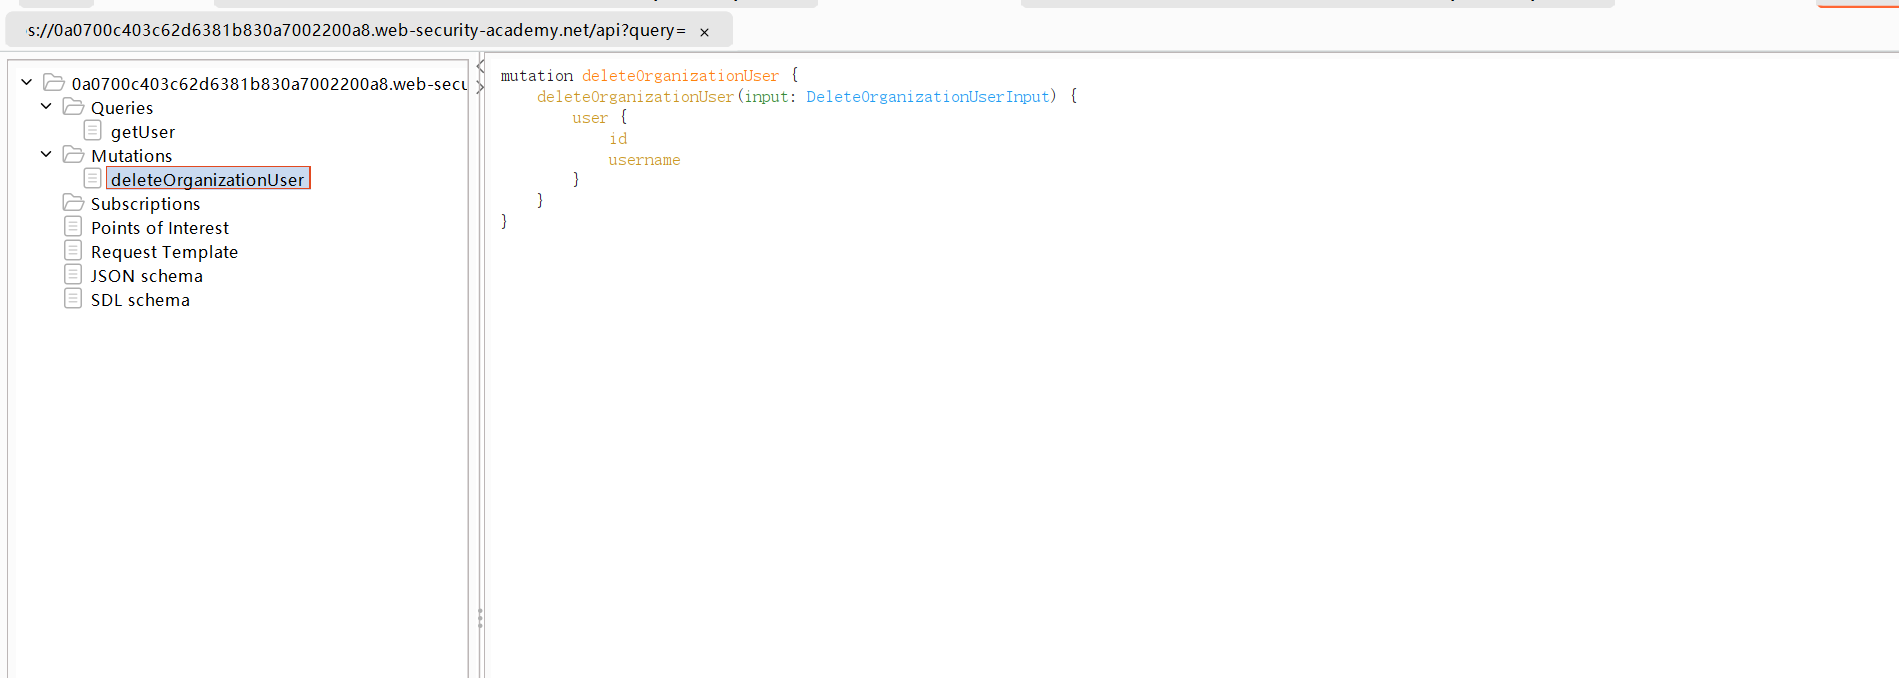1899x678 pixels.
Task: Click the Request Template file icon
Action: [73, 251]
